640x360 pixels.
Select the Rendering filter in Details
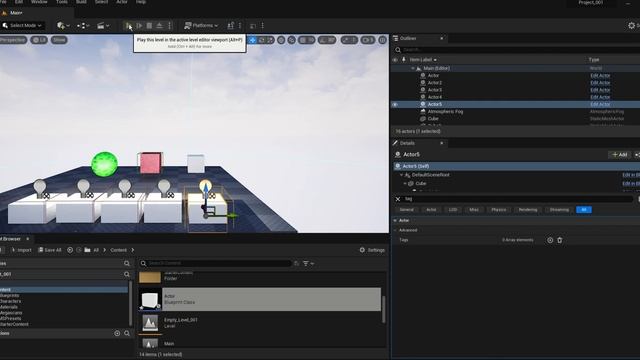click(528, 210)
